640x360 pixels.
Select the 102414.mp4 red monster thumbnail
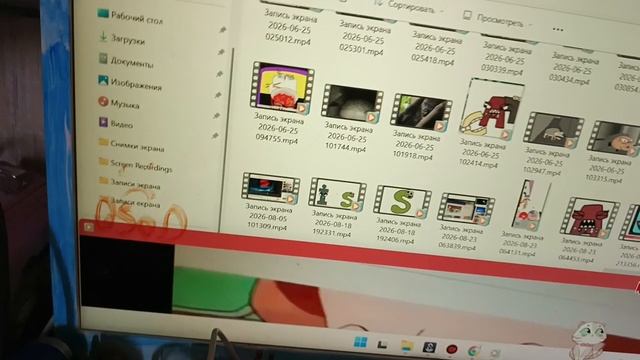point(491,110)
